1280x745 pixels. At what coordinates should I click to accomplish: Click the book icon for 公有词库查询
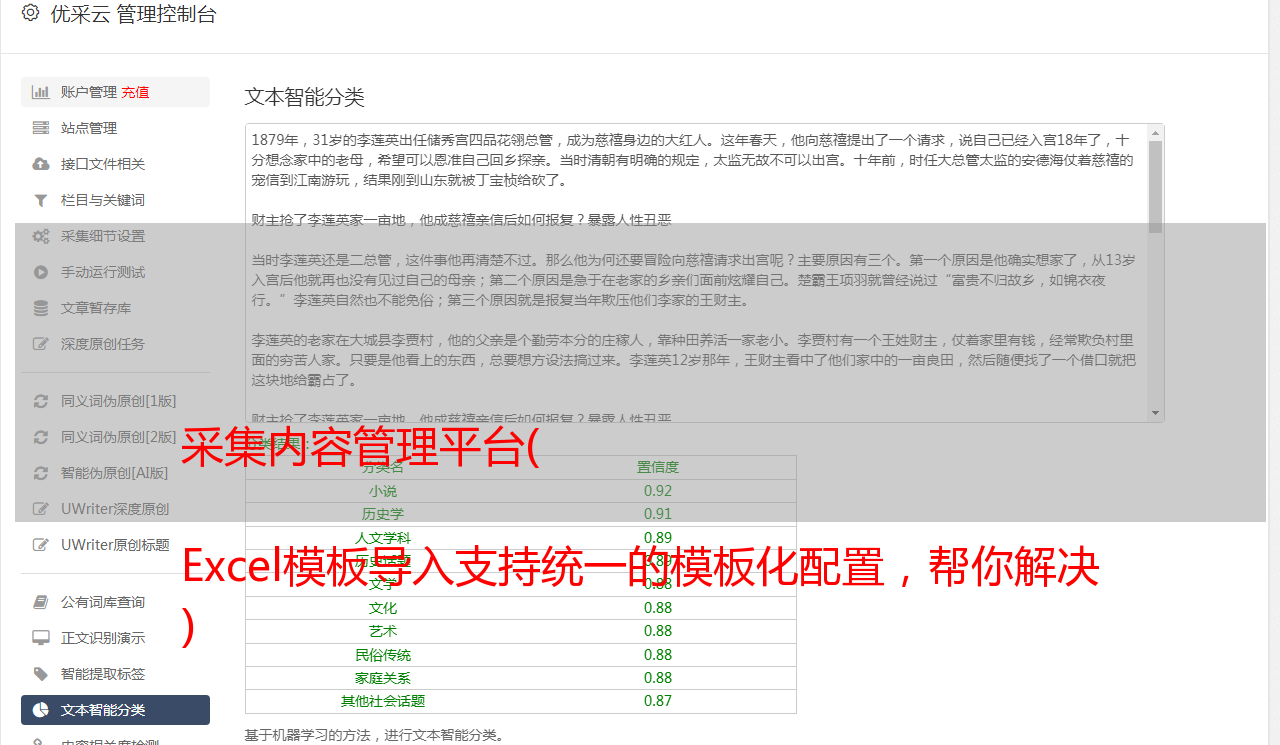click(41, 602)
